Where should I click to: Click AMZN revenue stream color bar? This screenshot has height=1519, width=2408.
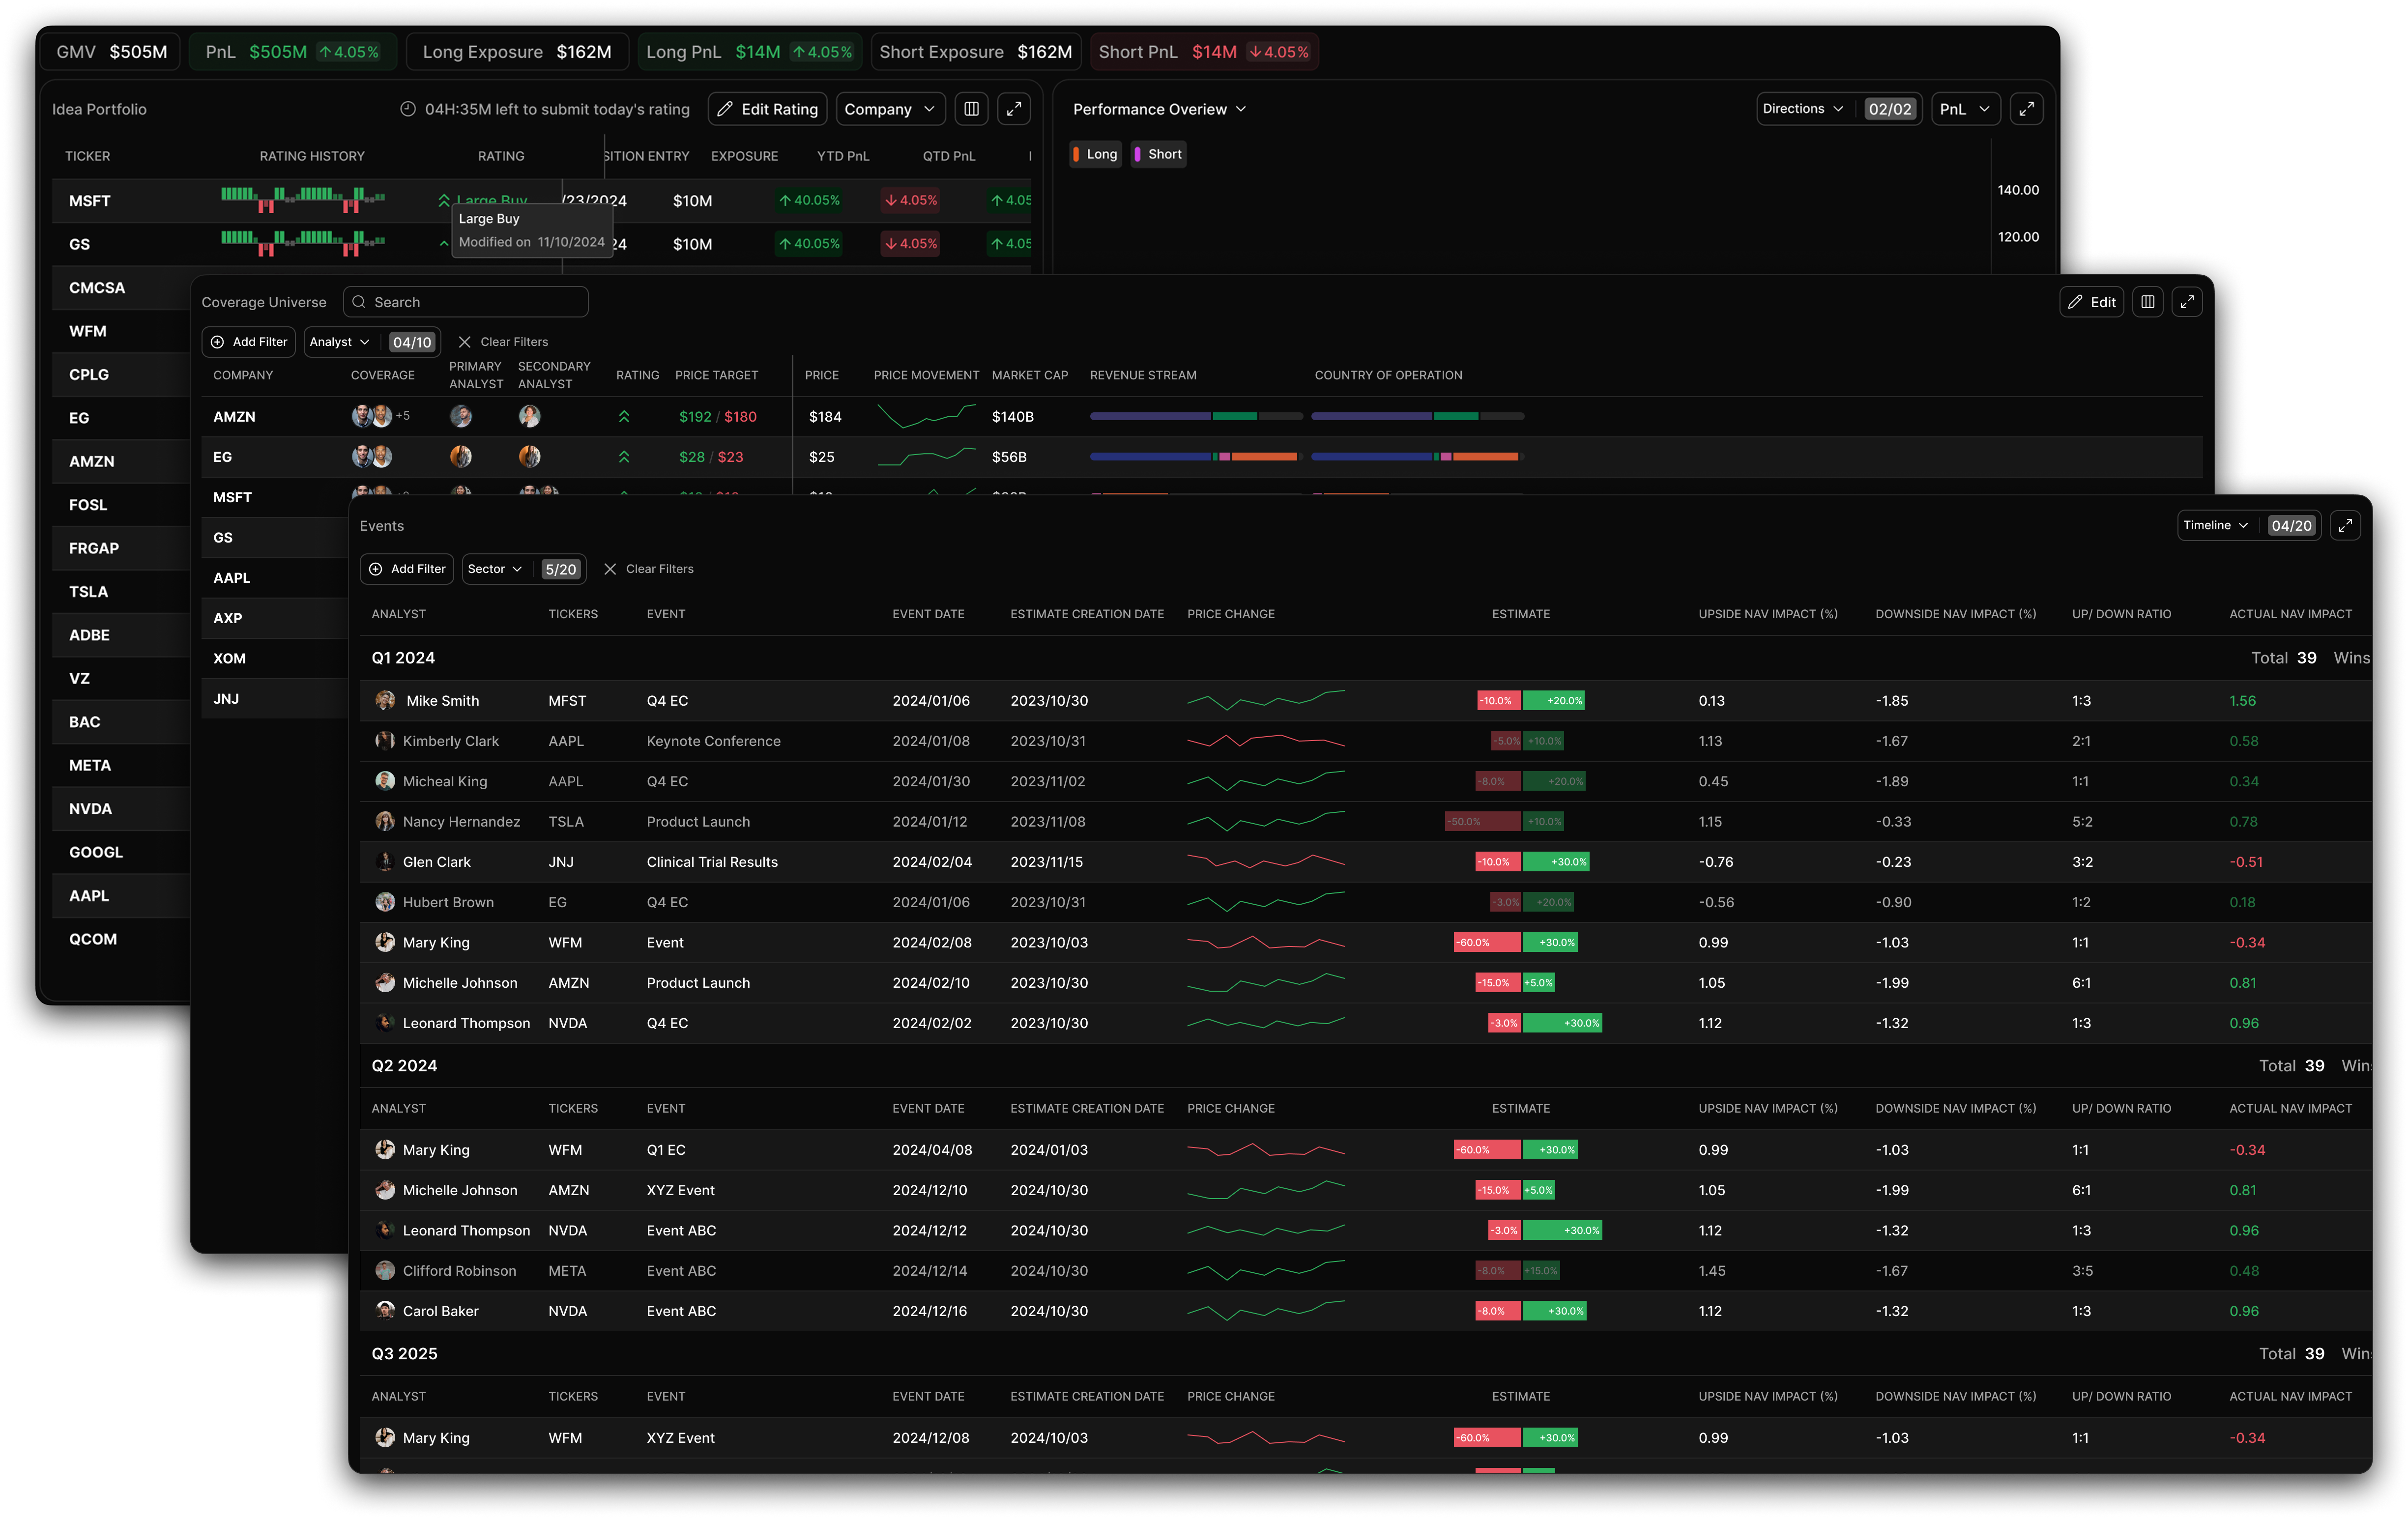[x=1195, y=416]
